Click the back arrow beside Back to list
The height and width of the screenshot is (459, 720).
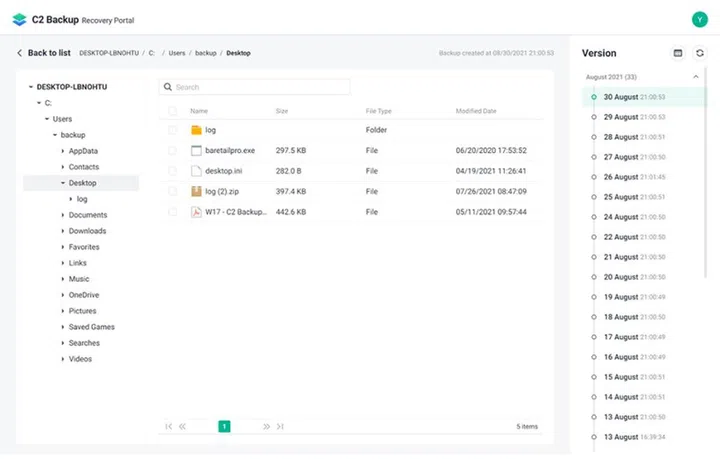(19, 53)
